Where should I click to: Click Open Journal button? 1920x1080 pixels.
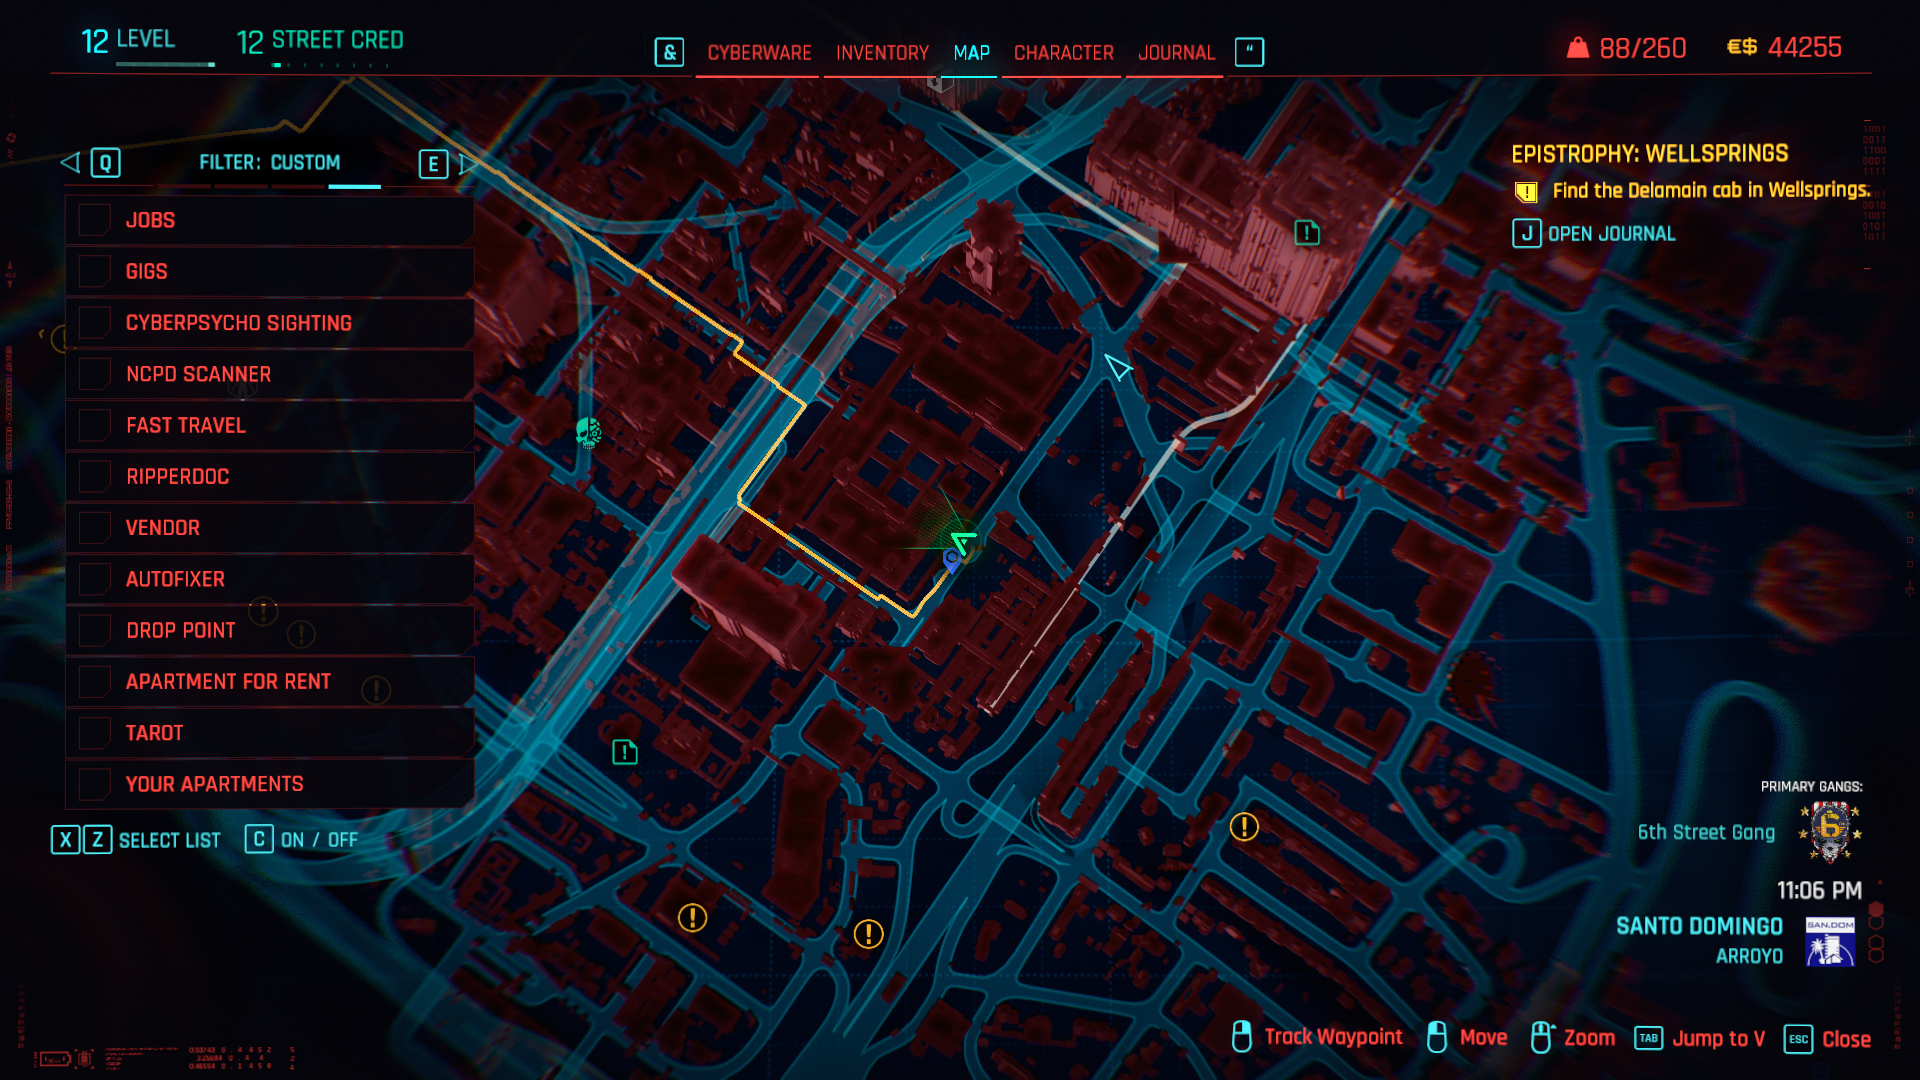point(1594,234)
